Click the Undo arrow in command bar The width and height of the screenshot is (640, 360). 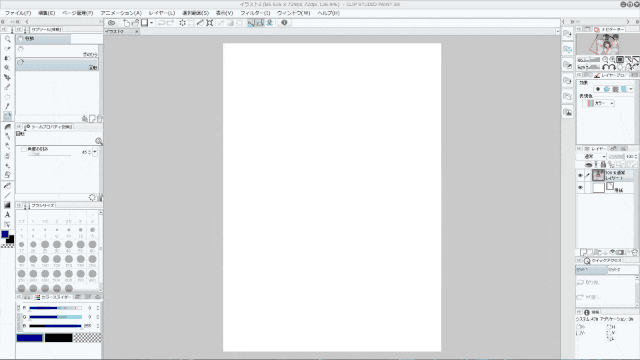[161, 23]
